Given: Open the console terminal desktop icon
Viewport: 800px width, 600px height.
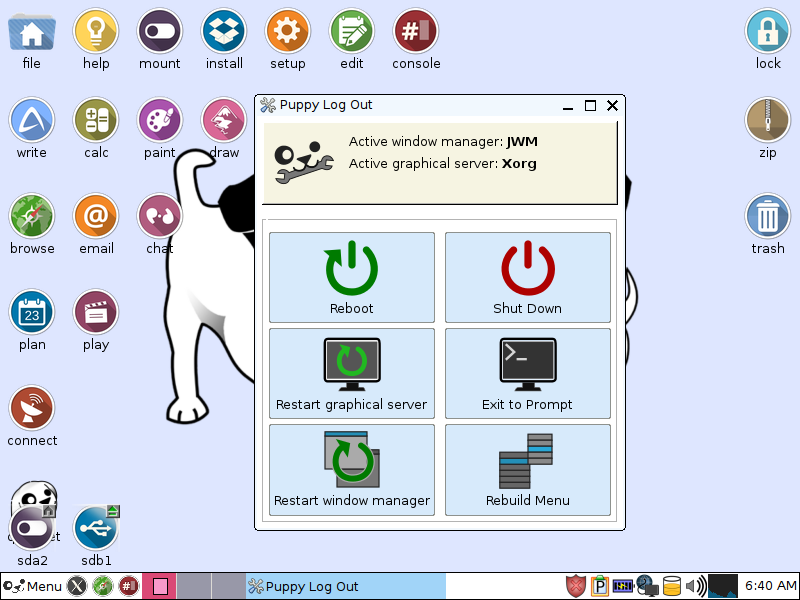Looking at the screenshot, I should (416, 31).
